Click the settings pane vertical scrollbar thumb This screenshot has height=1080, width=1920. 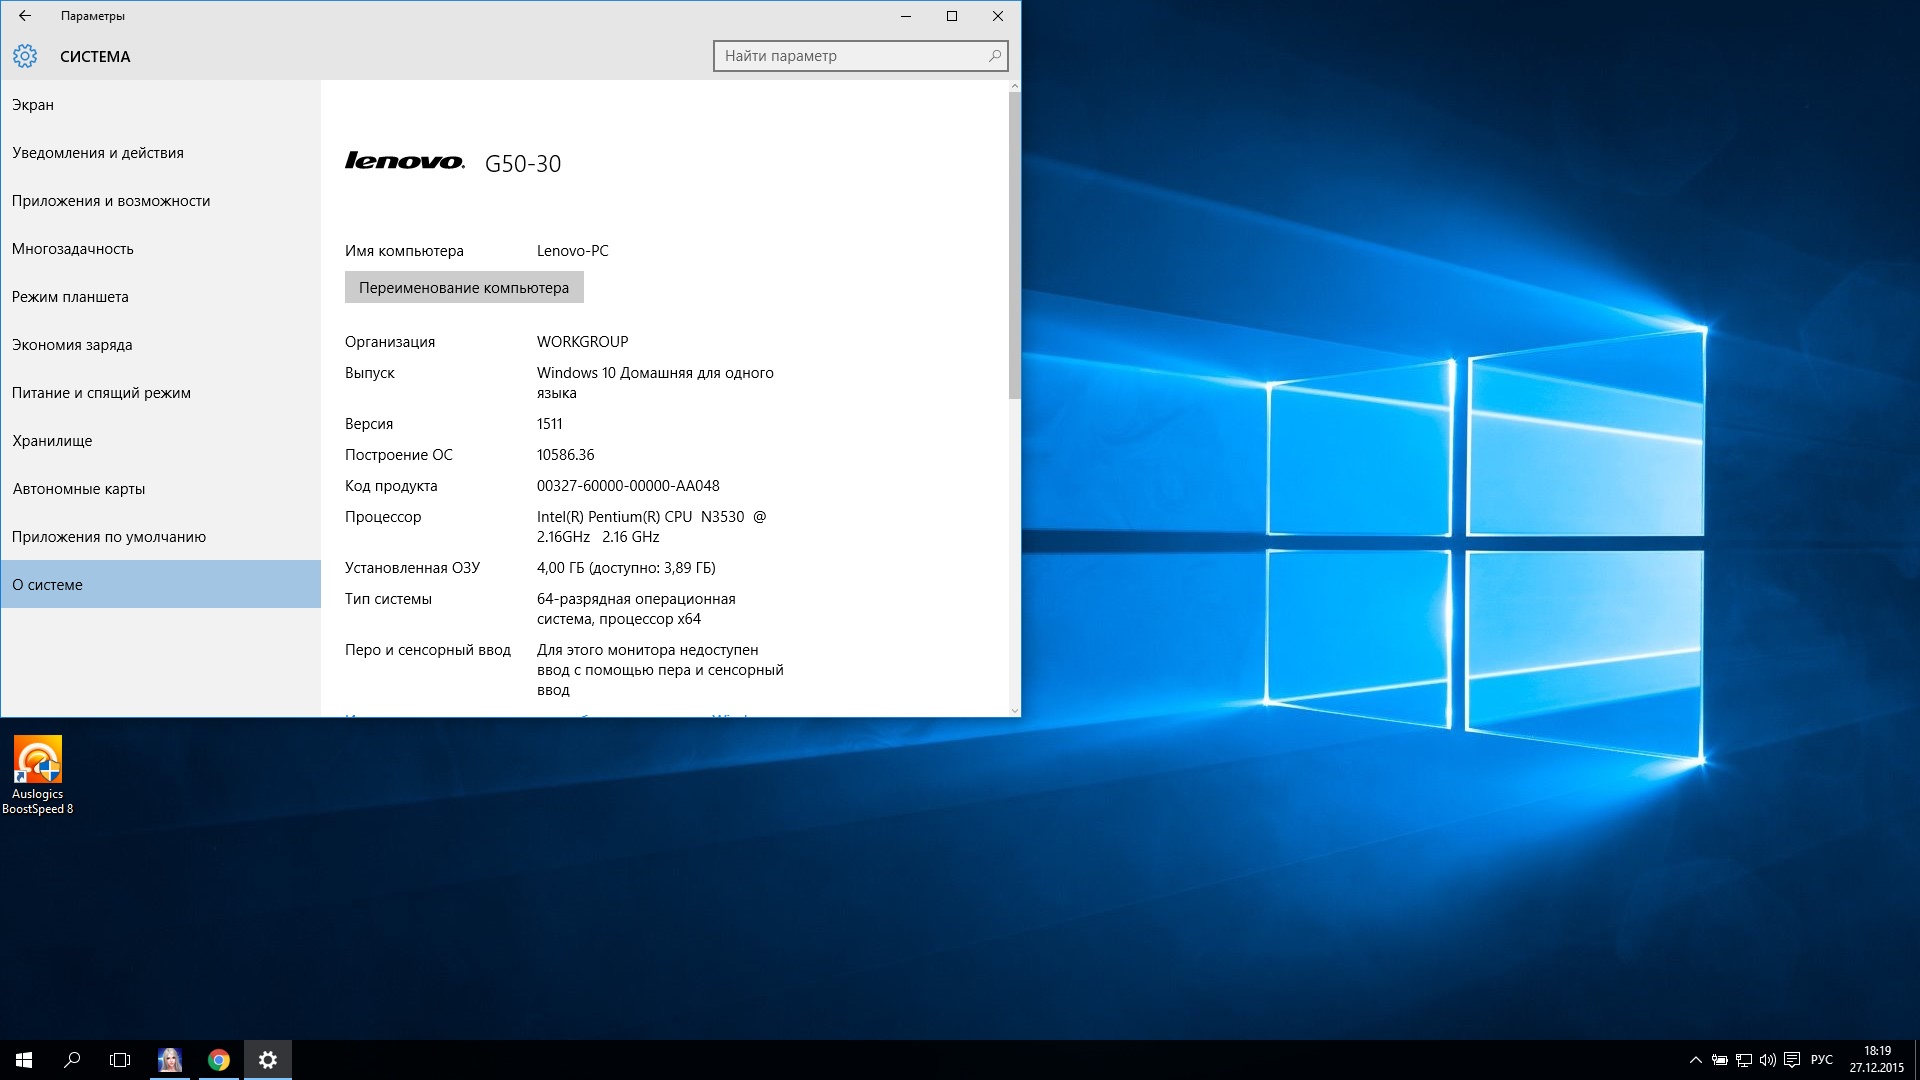1014,246
